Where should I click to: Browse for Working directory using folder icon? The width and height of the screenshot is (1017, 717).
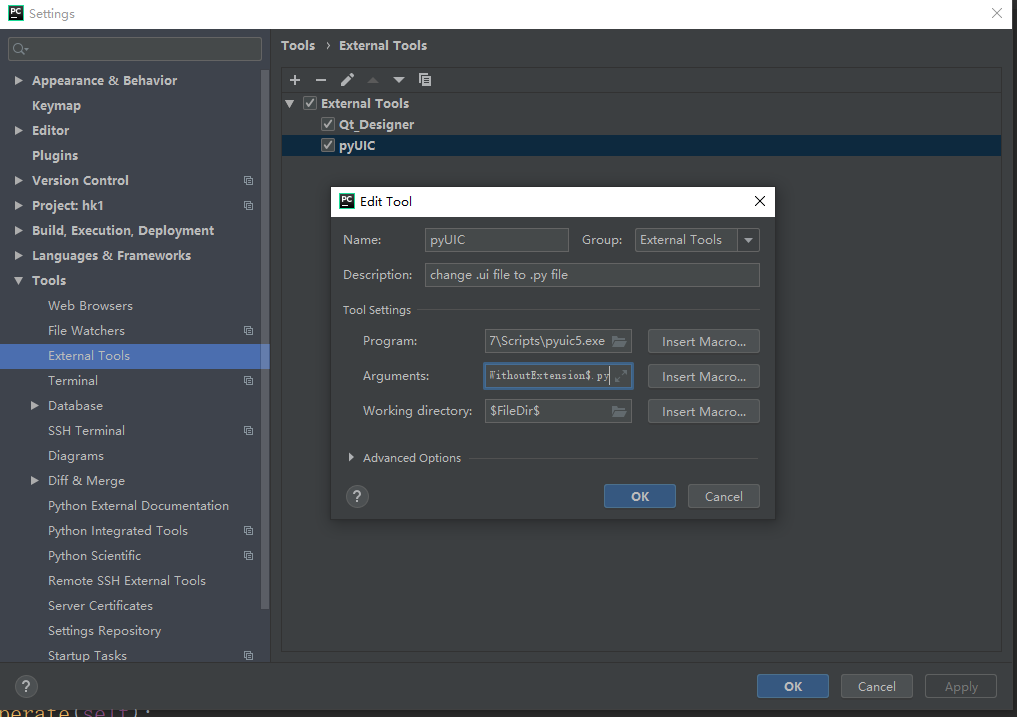[x=619, y=411]
